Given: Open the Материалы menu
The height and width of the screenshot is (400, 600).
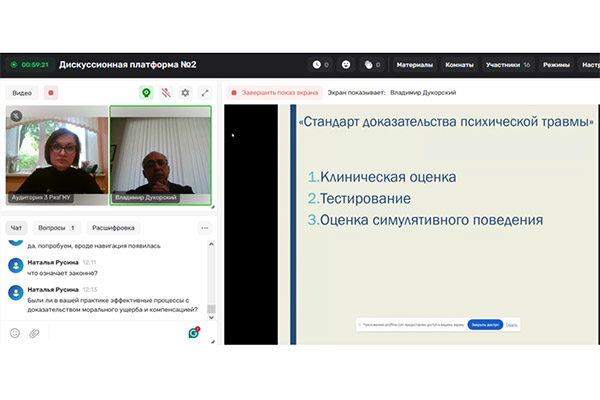Looking at the screenshot, I should [x=414, y=65].
